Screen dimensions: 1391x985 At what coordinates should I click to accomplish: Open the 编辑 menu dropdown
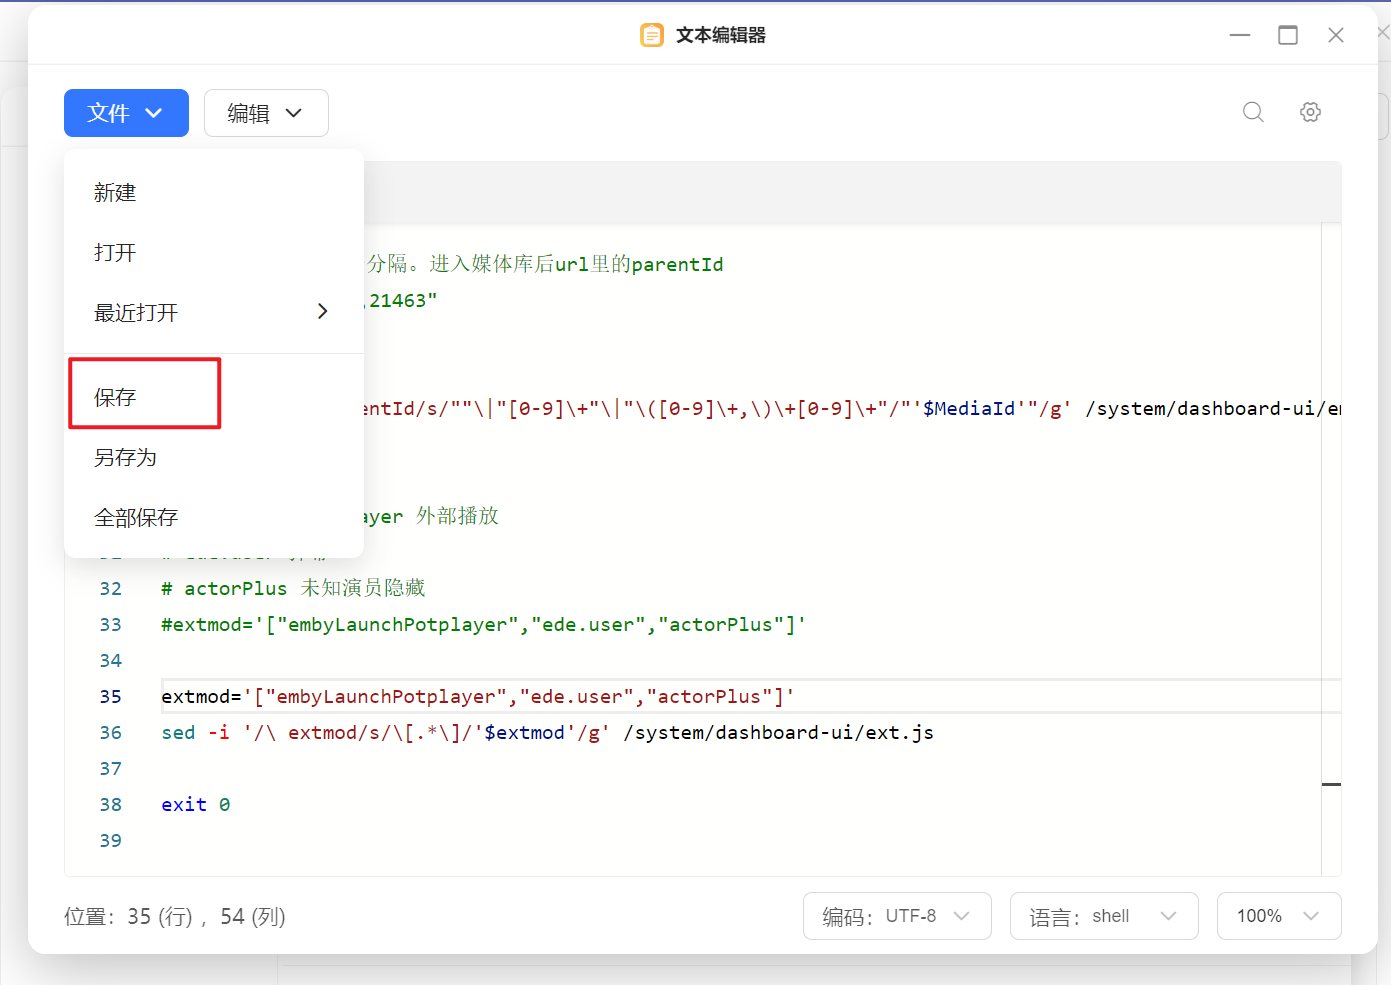[266, 113]
